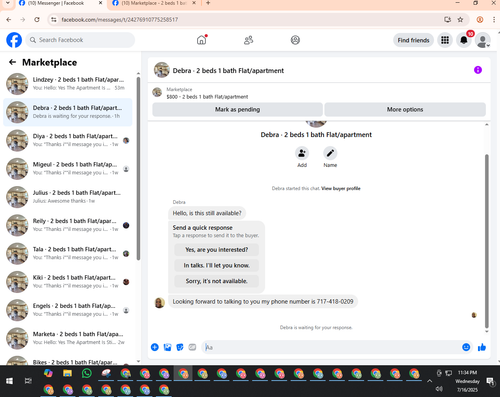
Task: Open Chrome three-dot menu
Action: point(494,20)
